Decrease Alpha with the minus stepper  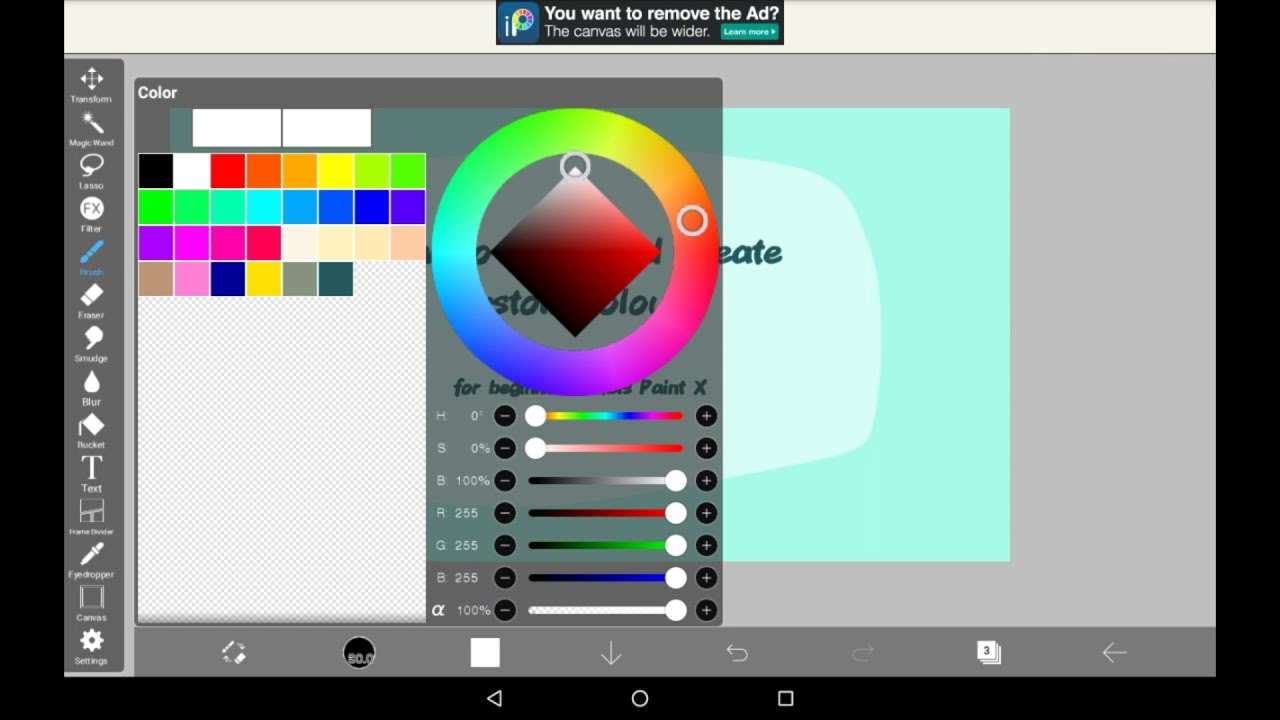click(507, 609)
